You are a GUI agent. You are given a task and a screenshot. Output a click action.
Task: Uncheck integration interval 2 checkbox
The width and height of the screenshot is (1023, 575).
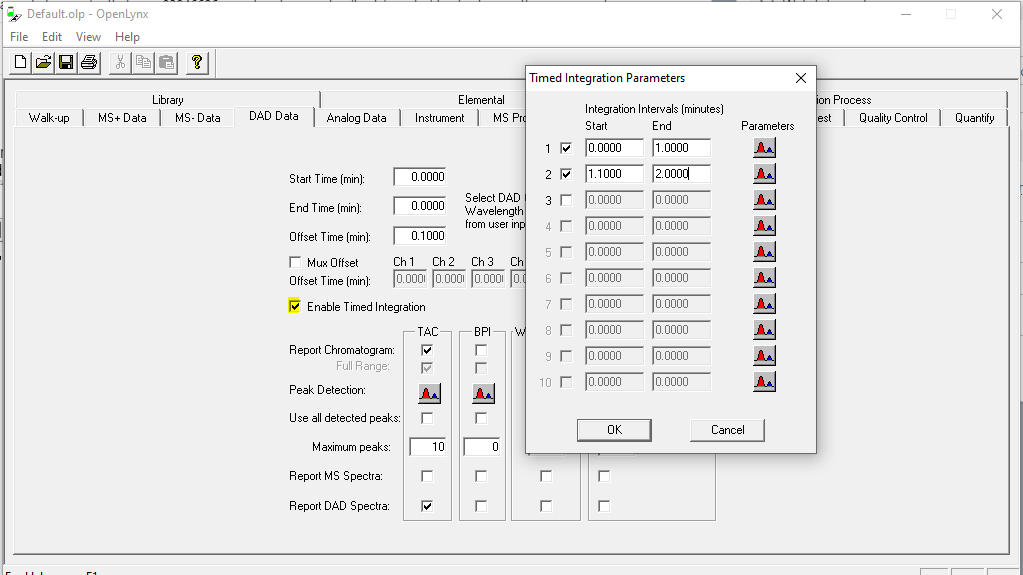pos(567,174)
